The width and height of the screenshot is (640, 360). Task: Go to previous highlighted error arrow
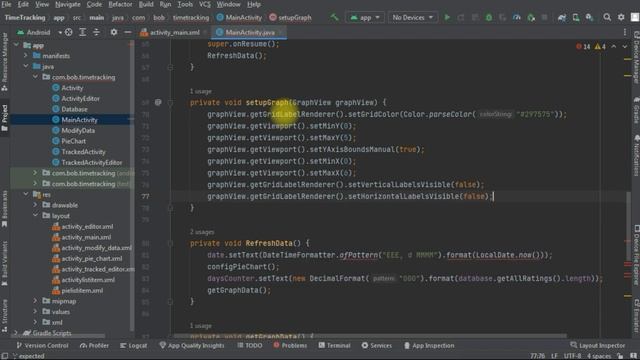pos(613,47)
